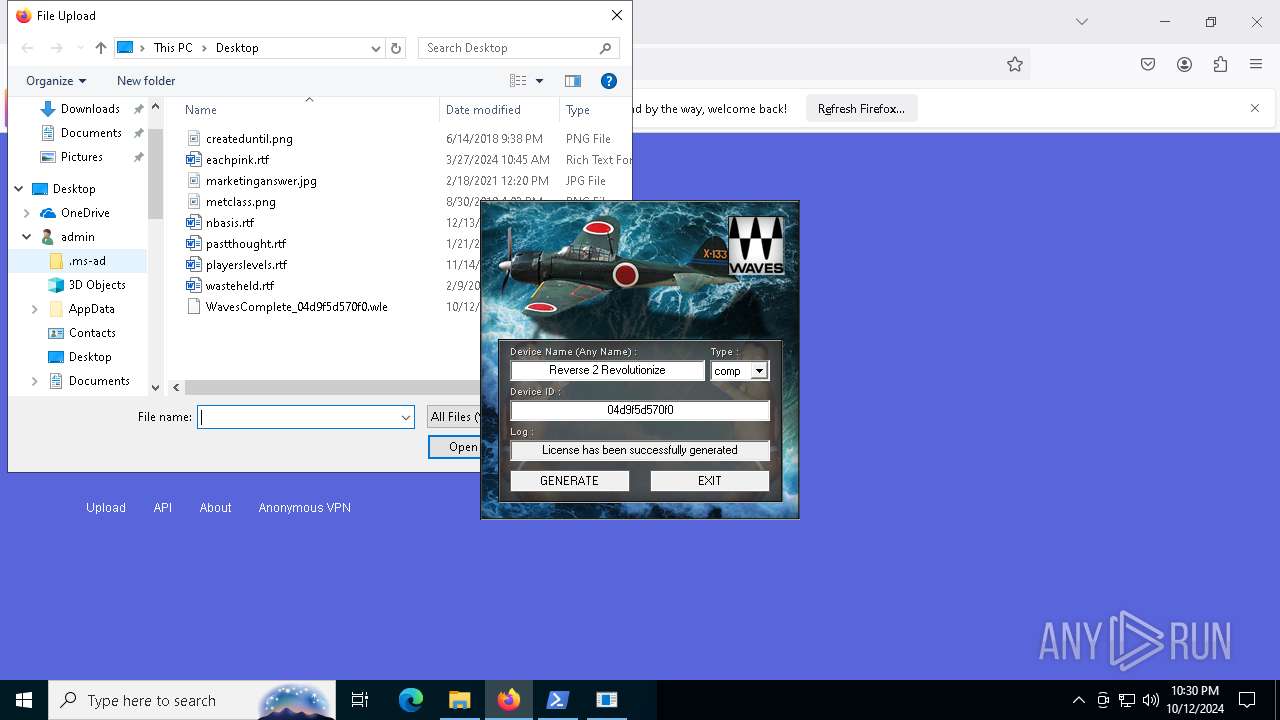Click the Device ID field
Image resolution: width=1280 pixels, height=720 pixels.
point(640,410)
